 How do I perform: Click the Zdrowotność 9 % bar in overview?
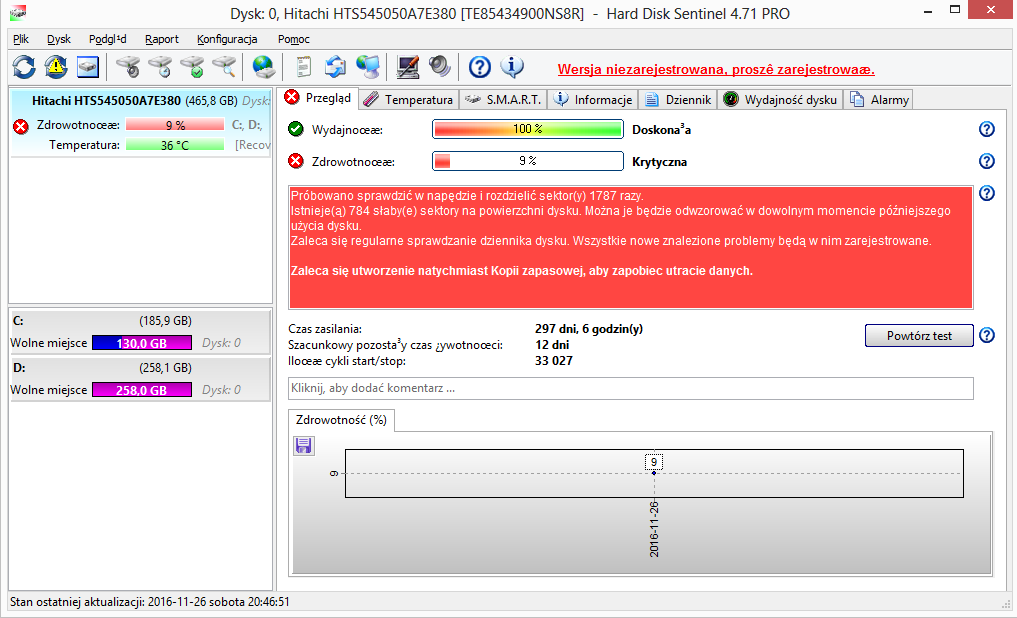pyautogui.click(x=528, y=161)
